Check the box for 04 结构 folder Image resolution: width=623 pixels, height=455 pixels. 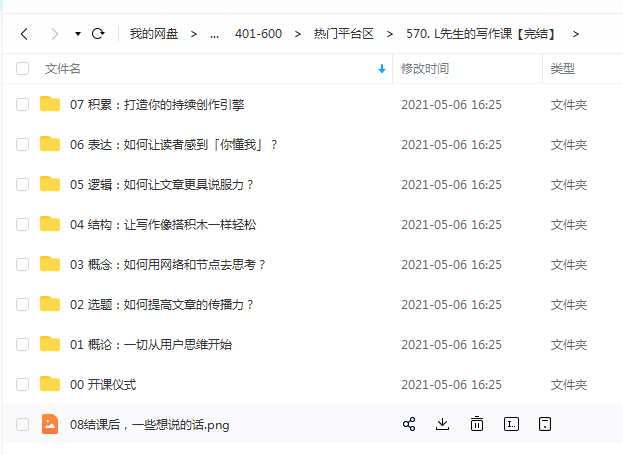click(x=22, y=225)
